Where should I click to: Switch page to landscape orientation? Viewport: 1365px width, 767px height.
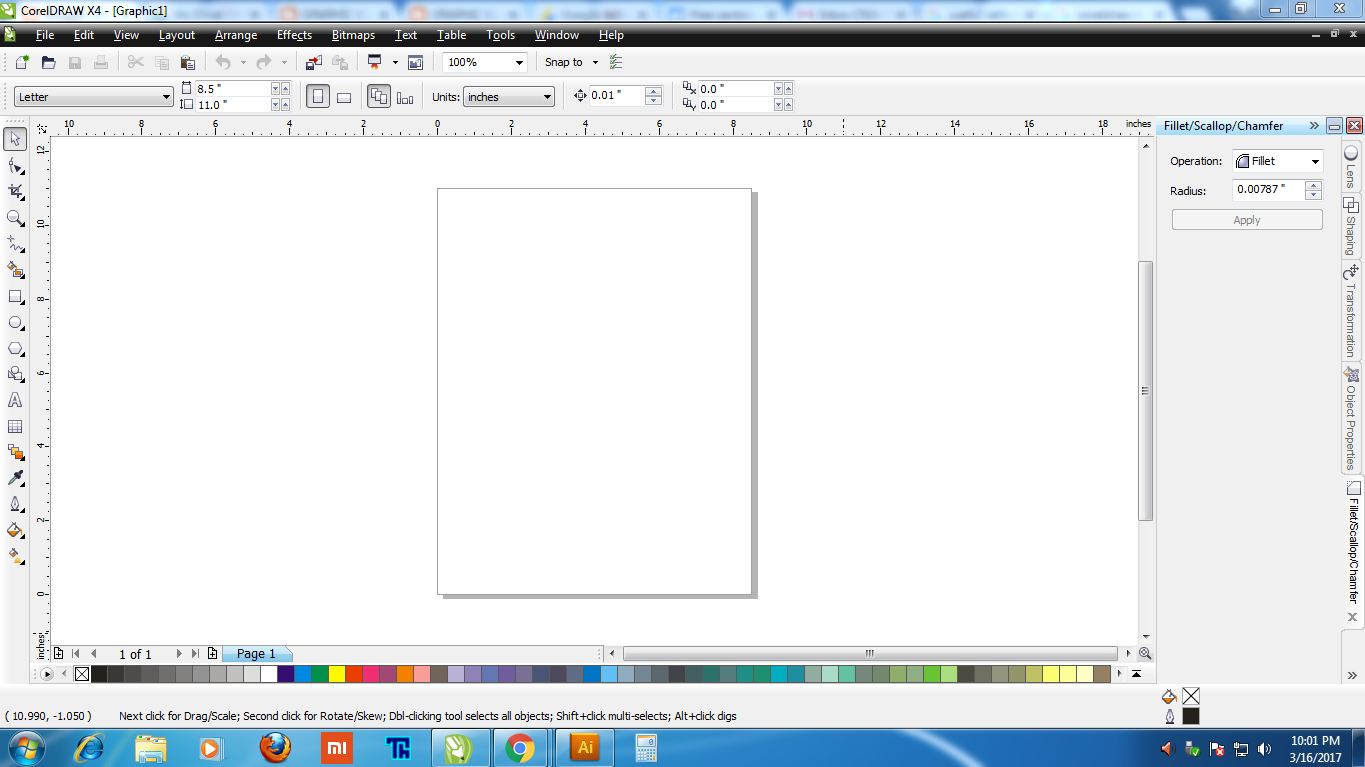[343, 95]
